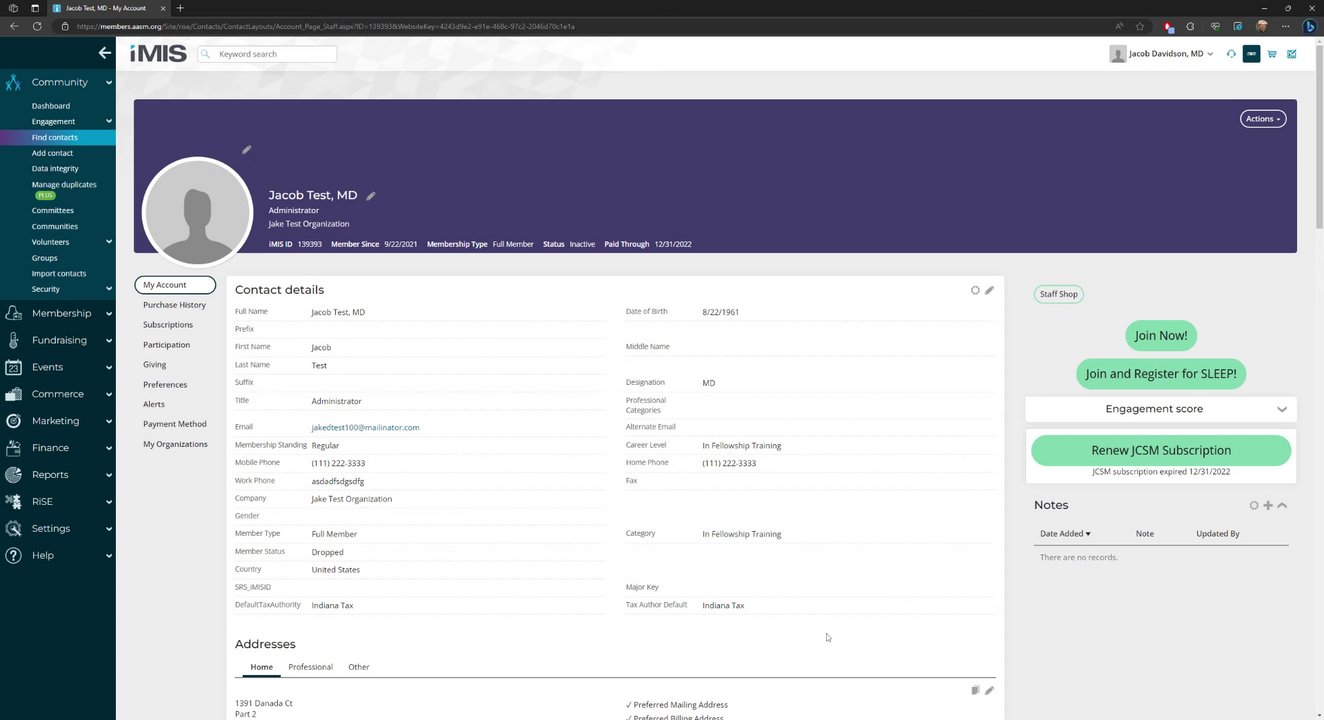Image resolution: width=1324 pixels, height=720 pixels.
Task: Click the Keyword search field
Action: coord(267,54)
